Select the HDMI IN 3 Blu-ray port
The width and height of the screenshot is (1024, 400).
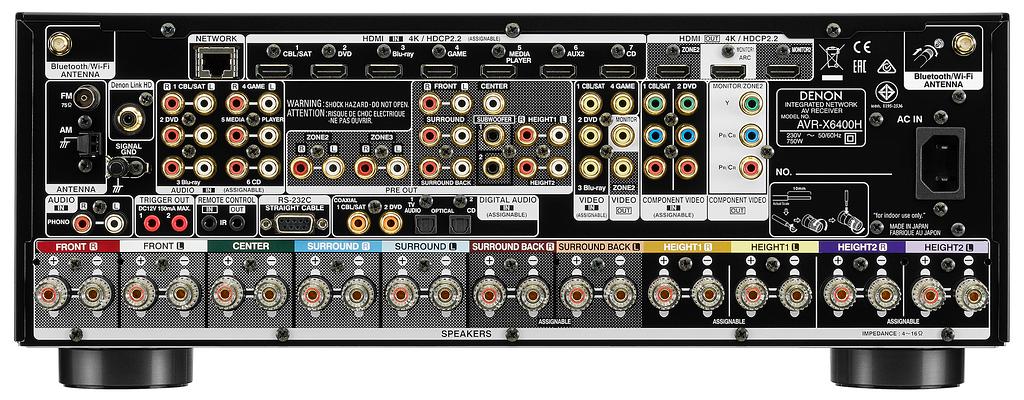[383, 71]
